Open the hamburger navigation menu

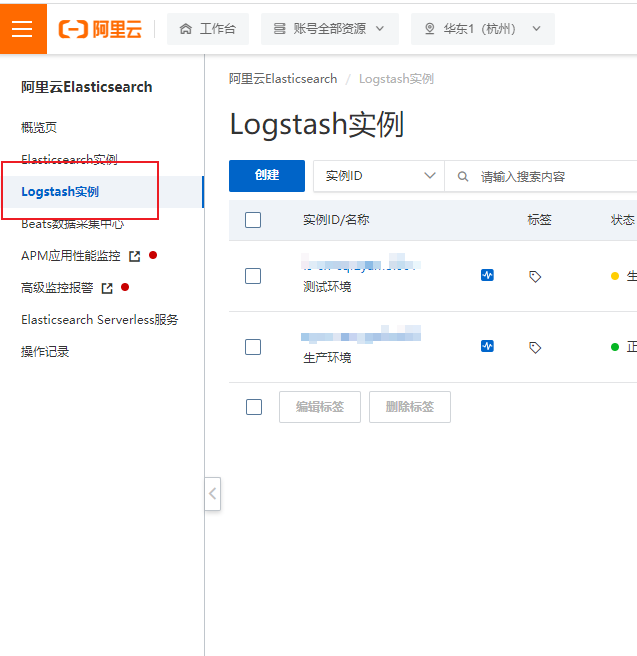22,29
